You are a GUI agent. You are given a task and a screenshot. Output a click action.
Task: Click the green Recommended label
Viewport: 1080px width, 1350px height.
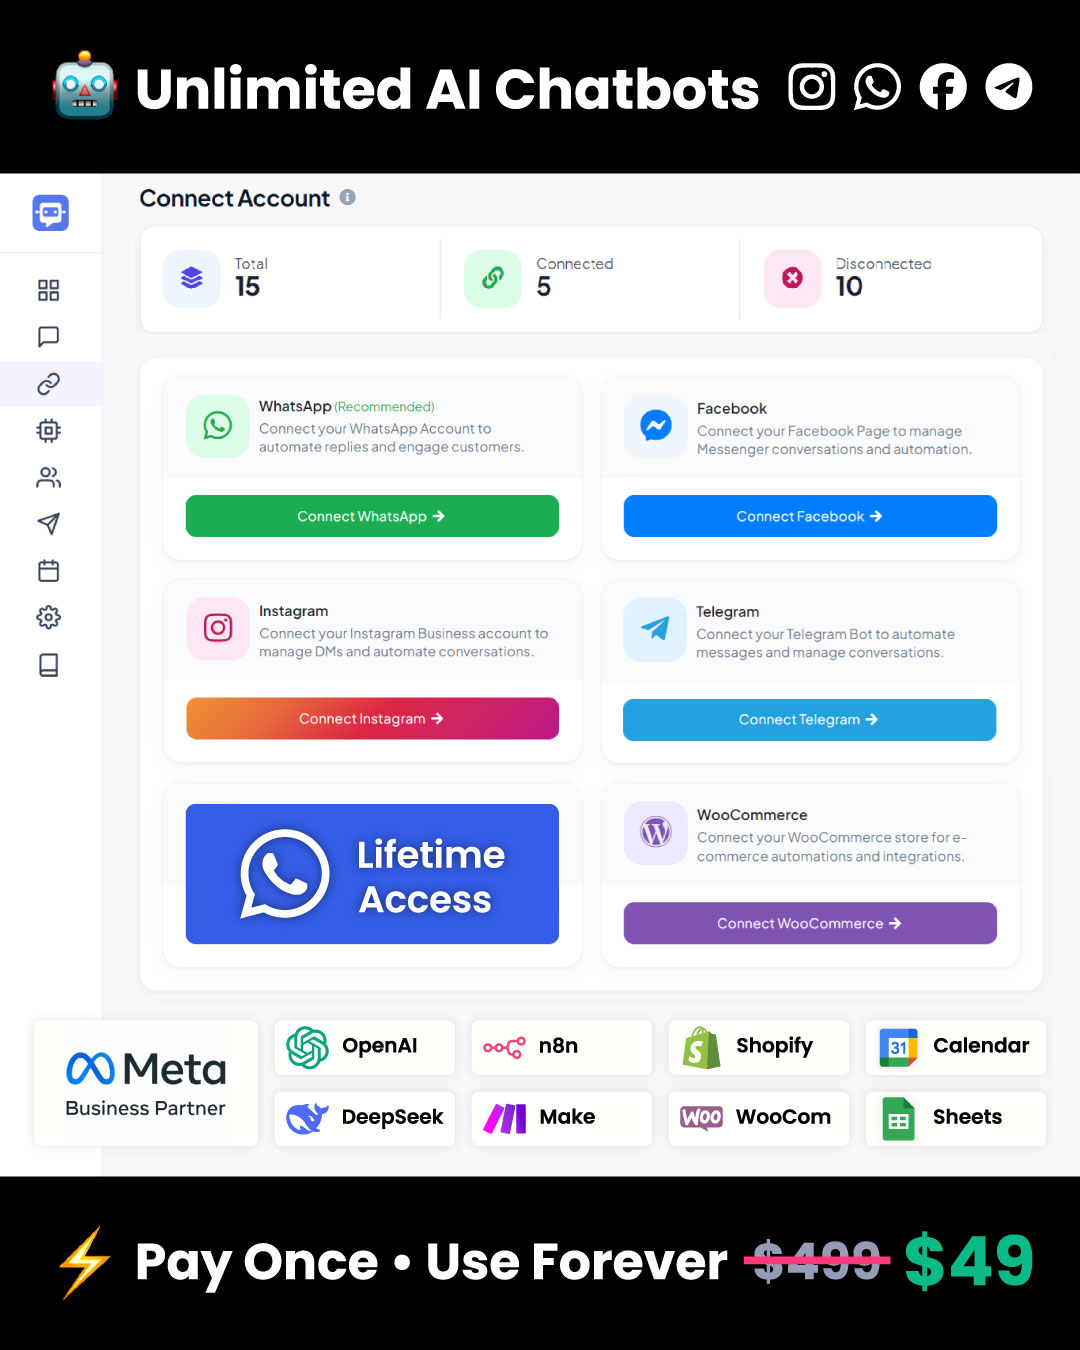[384, 407]
